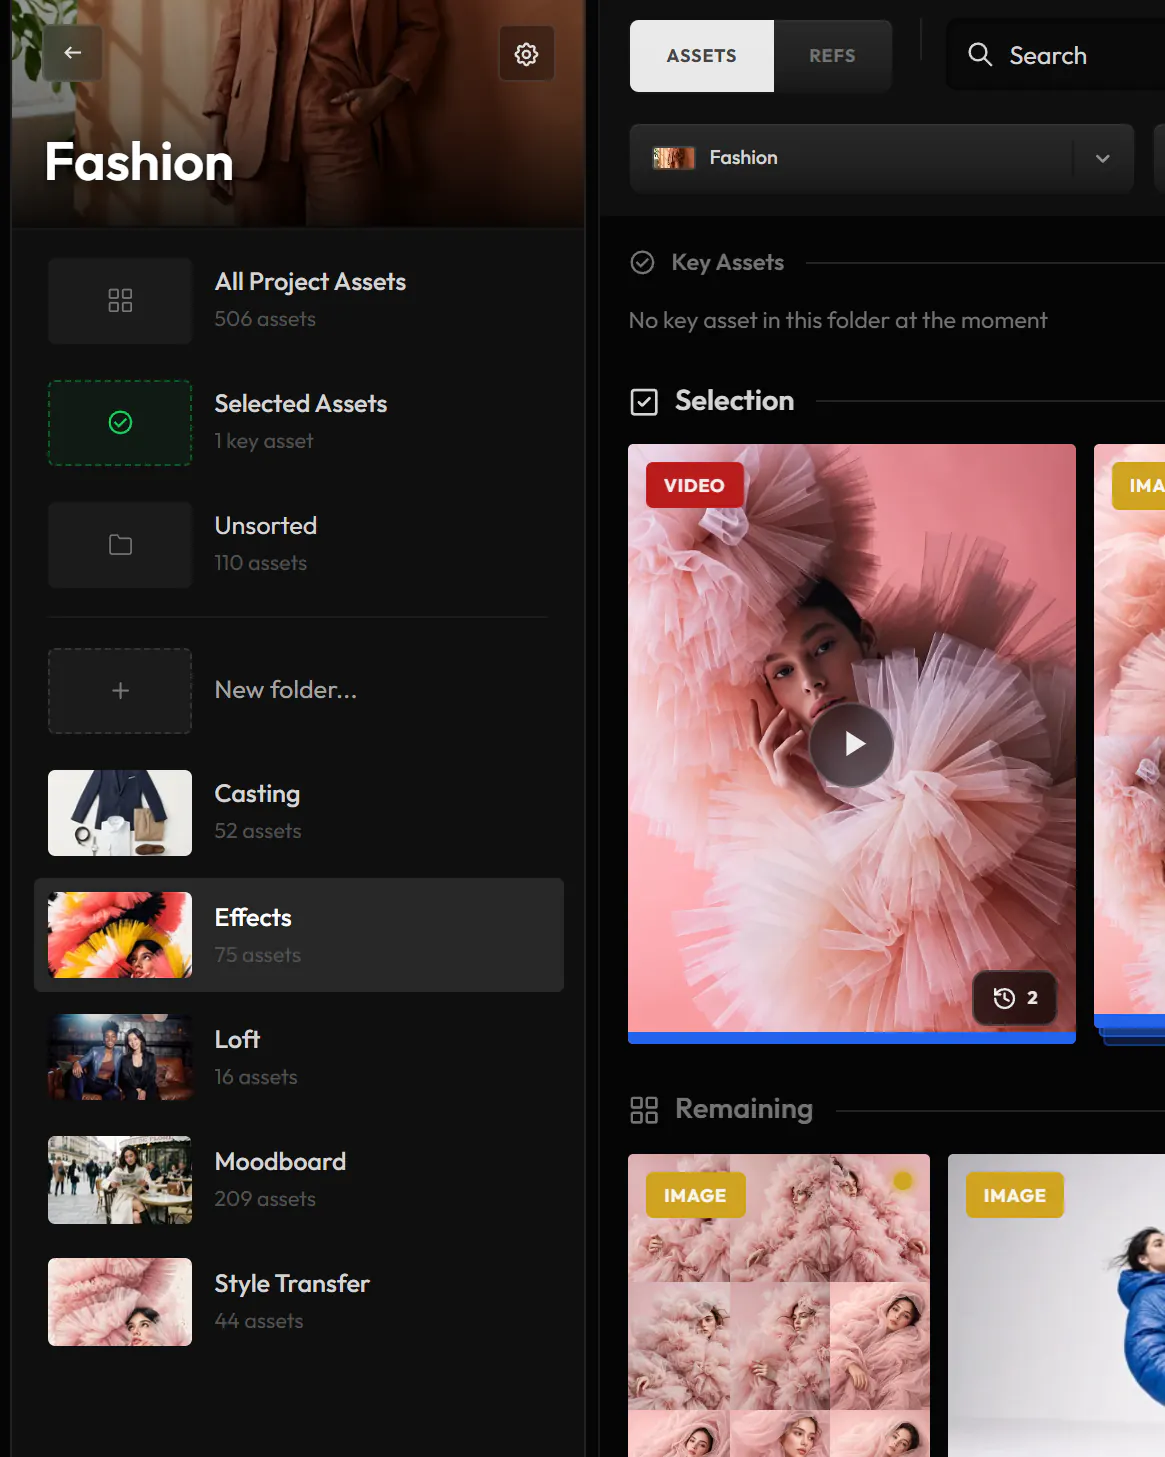Click '110 assets' count text

(x=261, y=563)
